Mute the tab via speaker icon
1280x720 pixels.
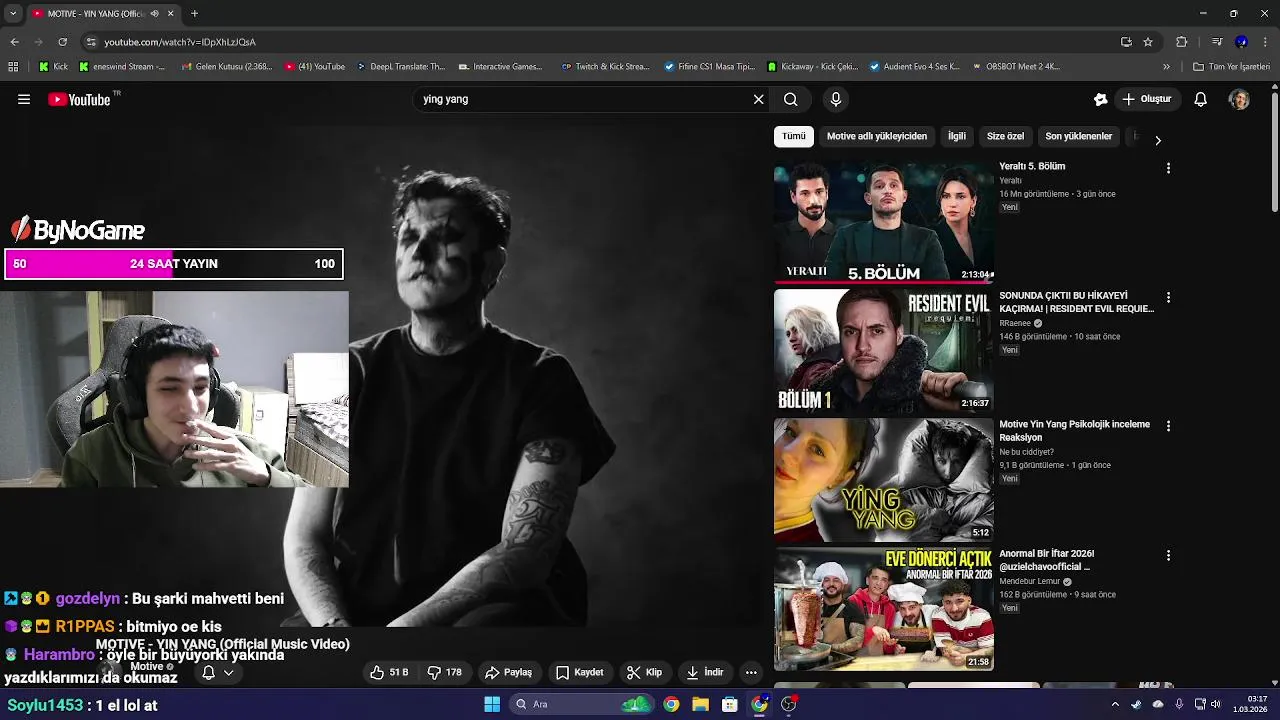153,13
